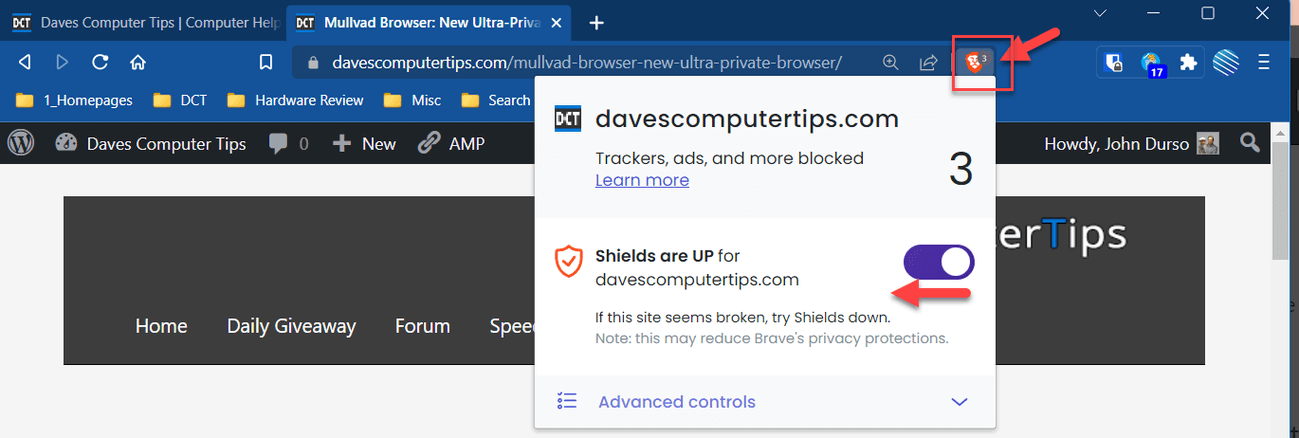The height and width of the screenshot is (438, 1299).
Task: Open the Hardware Review bookmark folder
Action: coord(295,100)
